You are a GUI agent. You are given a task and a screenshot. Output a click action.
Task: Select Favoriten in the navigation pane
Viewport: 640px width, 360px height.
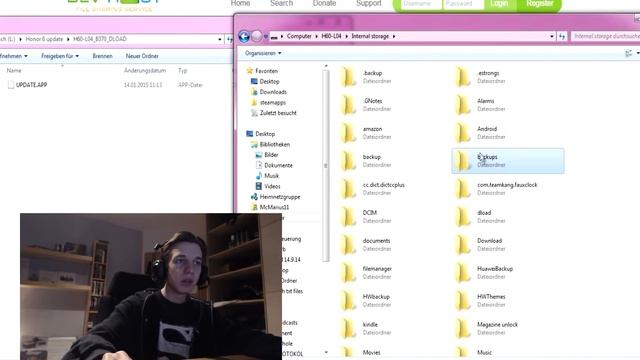coord(266,71)
